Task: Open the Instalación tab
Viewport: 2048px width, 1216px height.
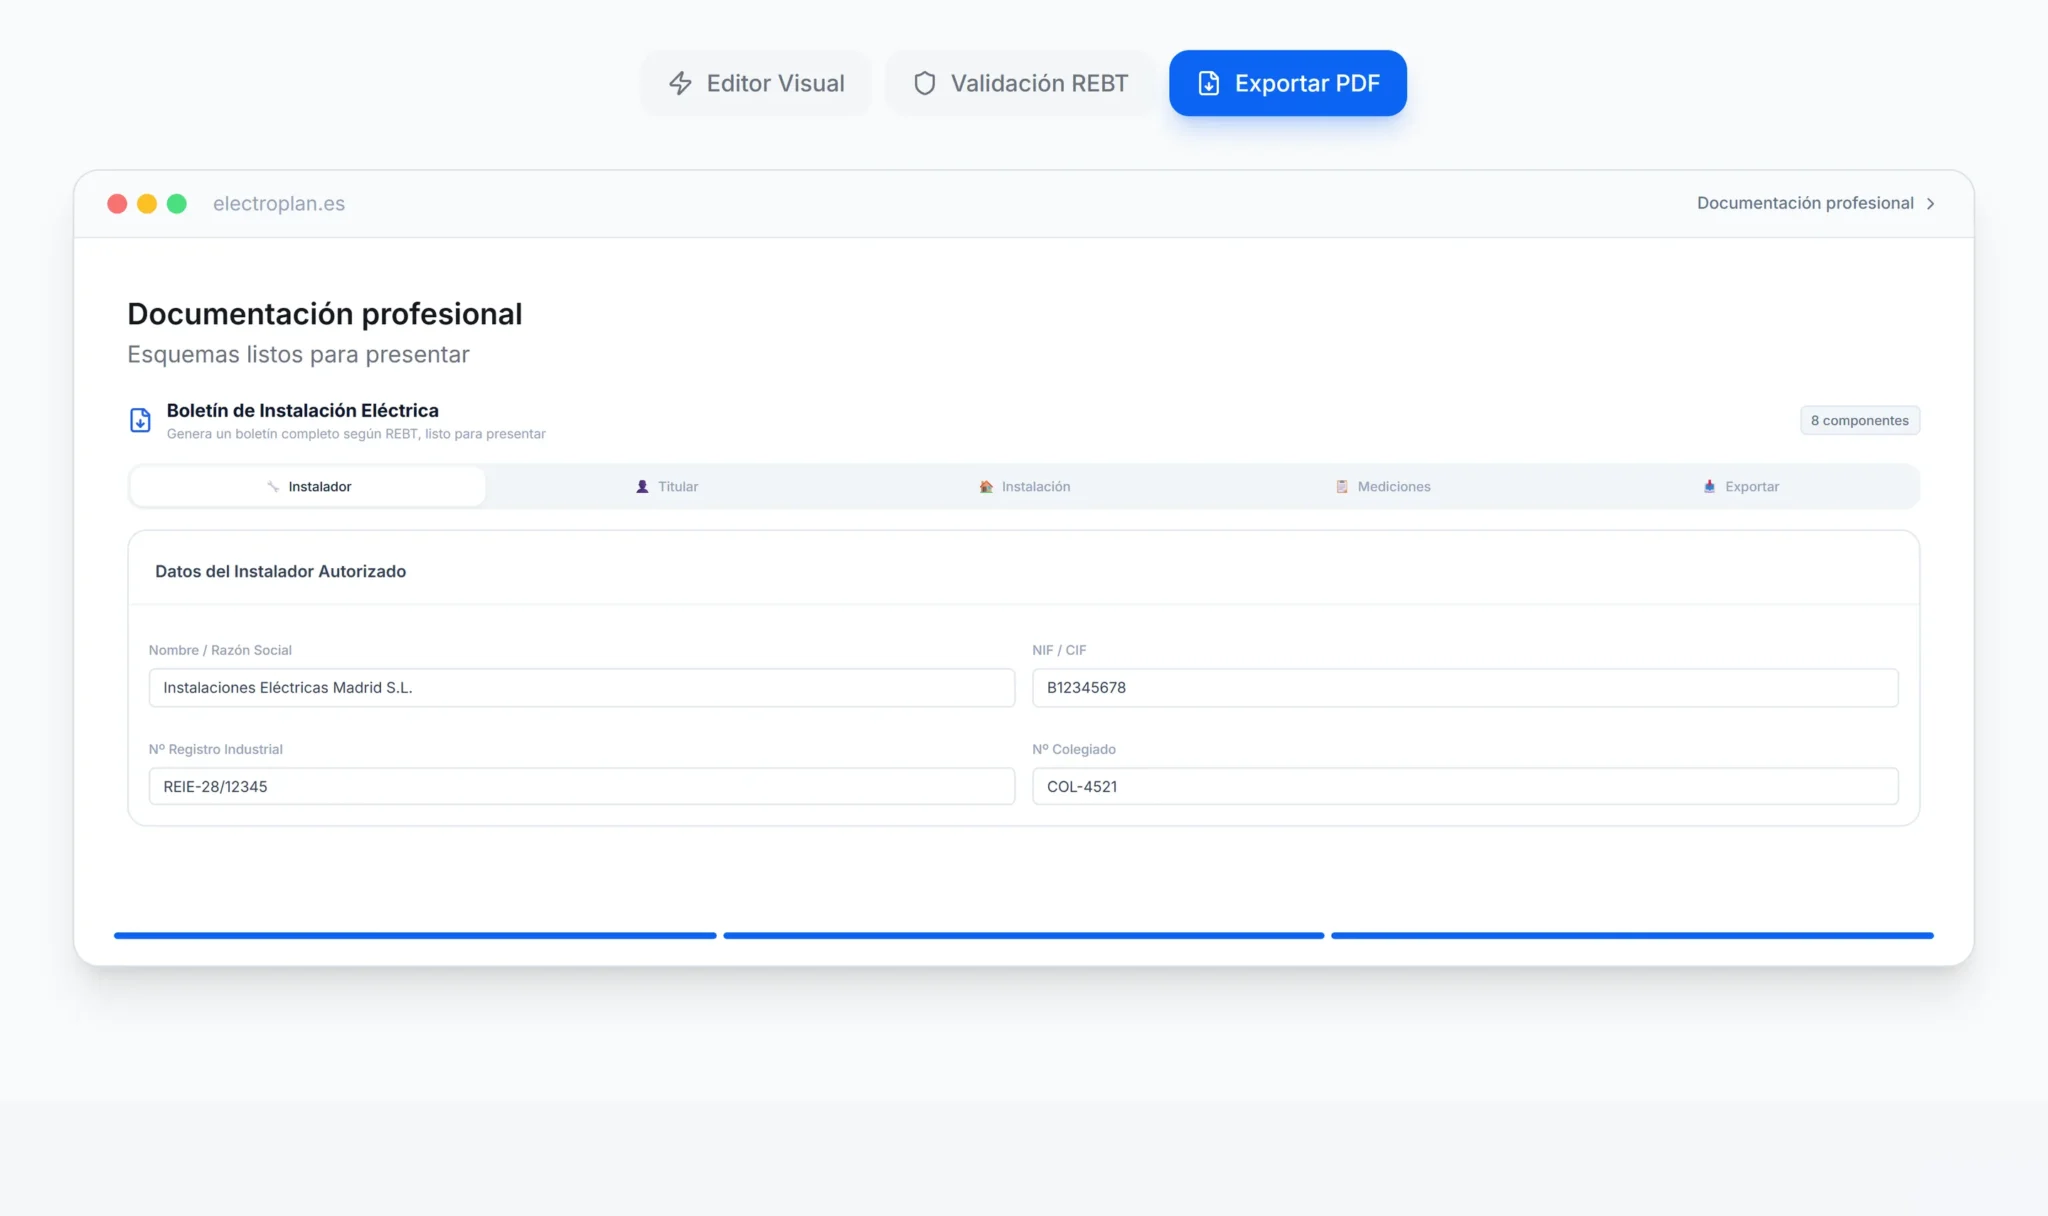Action: pyautogui.click(x=1025, y=486)
